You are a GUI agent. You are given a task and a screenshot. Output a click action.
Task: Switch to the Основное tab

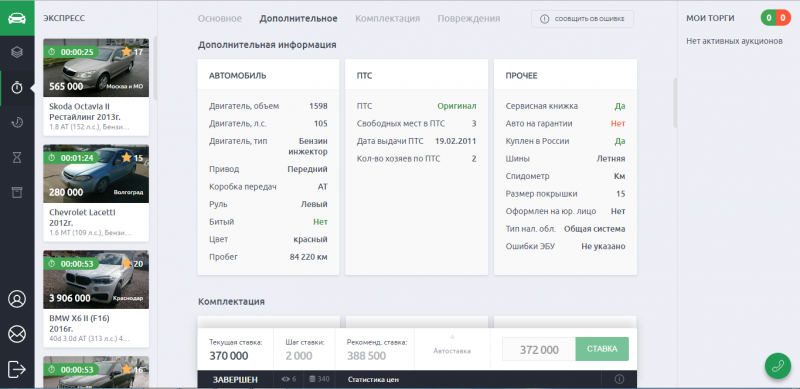coord(219,19)
